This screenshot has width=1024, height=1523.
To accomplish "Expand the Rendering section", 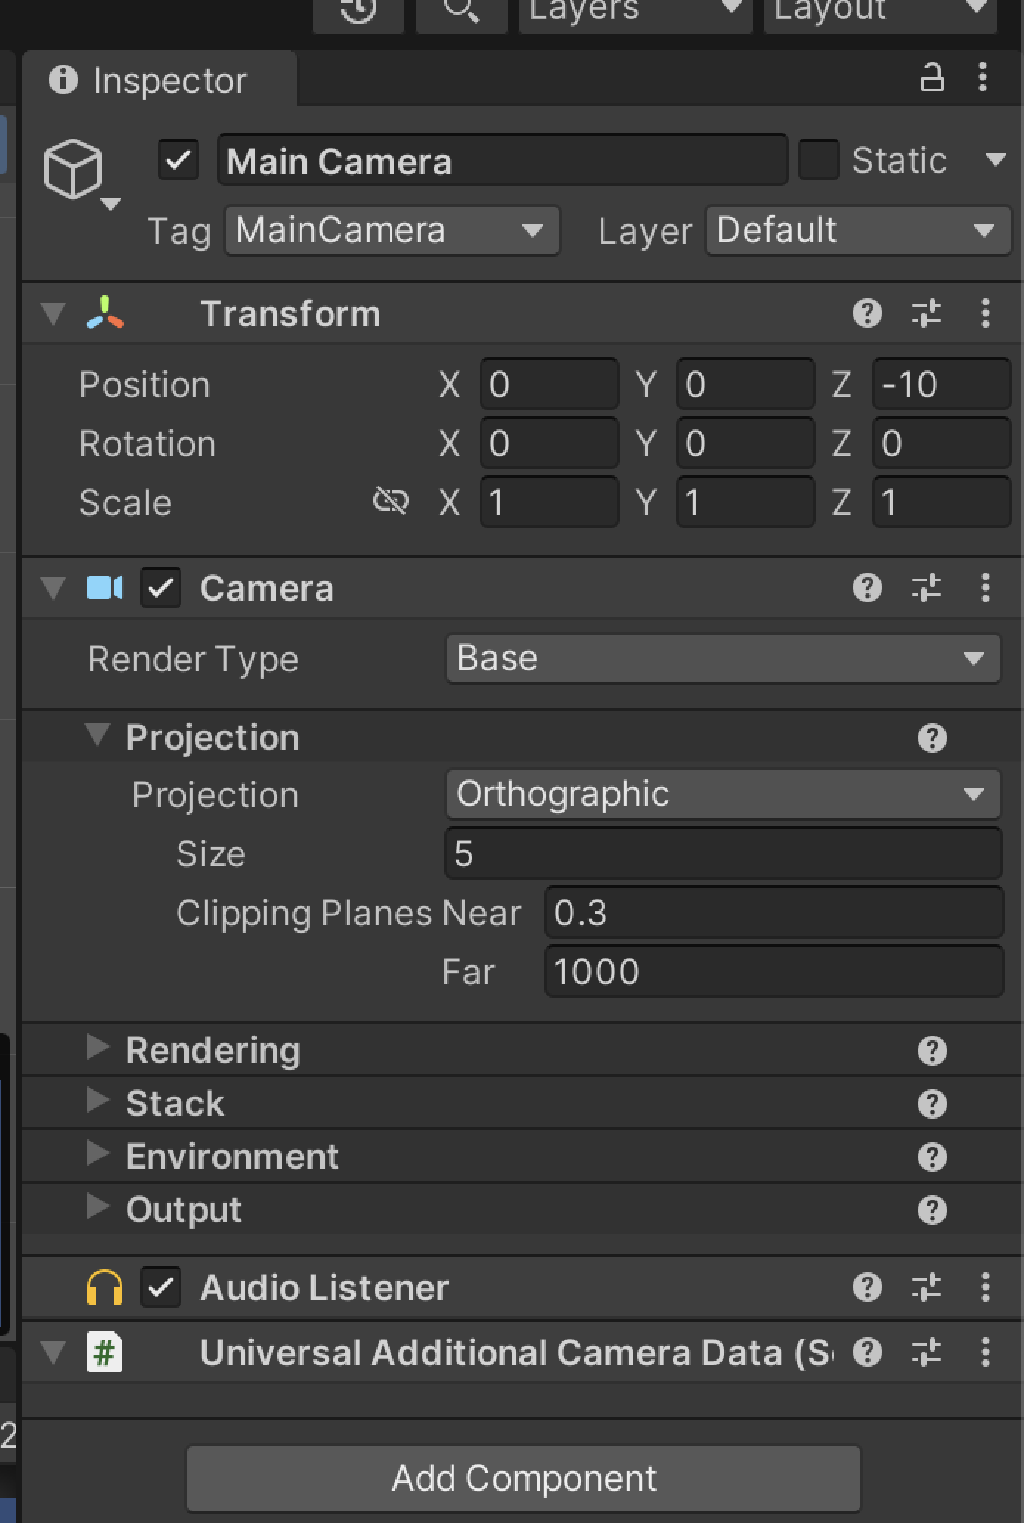I will 97,1048.
